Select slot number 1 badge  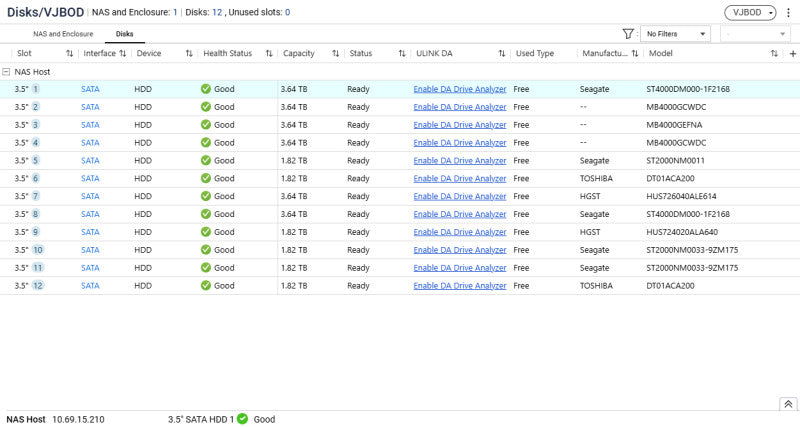pyautogui.click(x=36, y=89)
